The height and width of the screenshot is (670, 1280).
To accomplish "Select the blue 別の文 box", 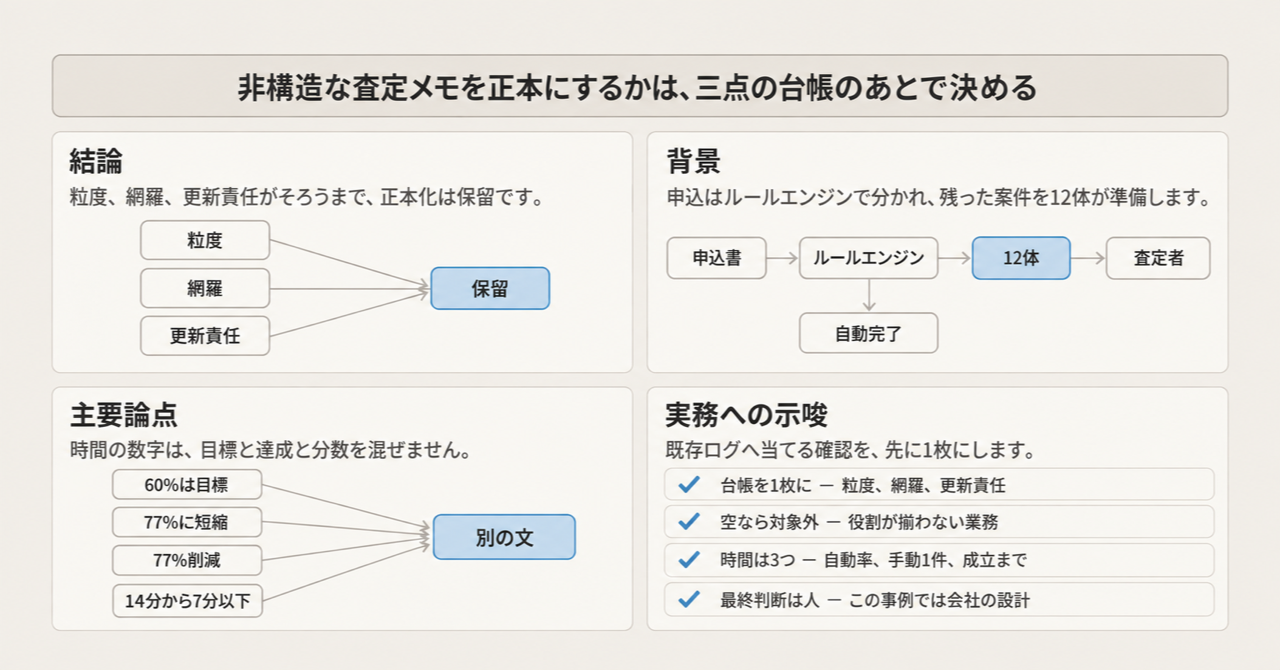I will [x=504, y=537].
